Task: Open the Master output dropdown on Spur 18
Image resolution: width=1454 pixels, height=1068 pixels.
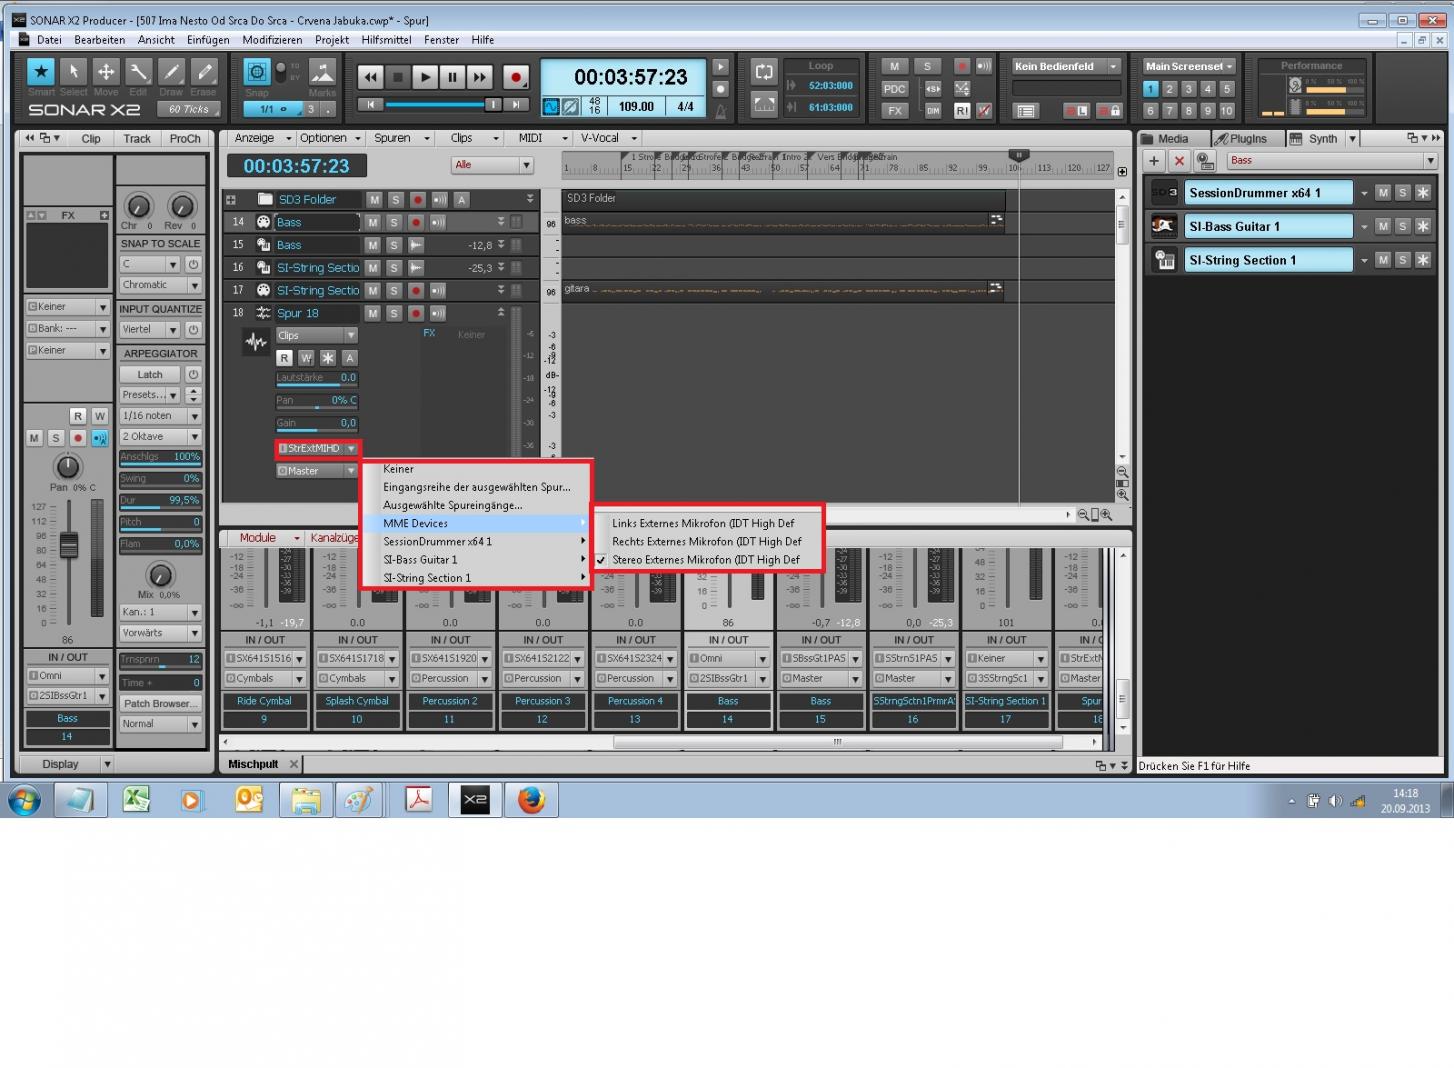Action: 316,471
